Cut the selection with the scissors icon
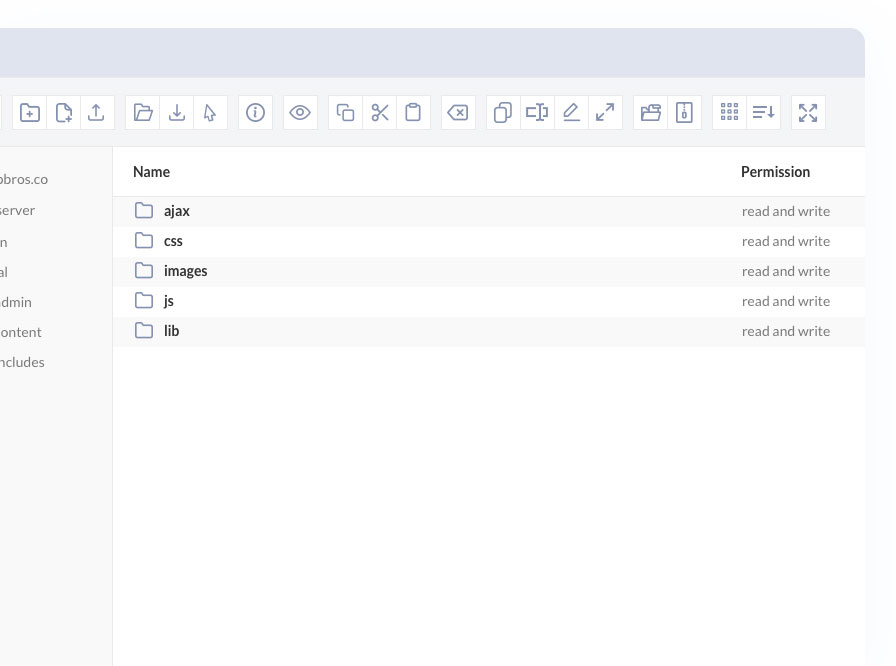The height and width of the screenshot is (666, 896). 380,112
